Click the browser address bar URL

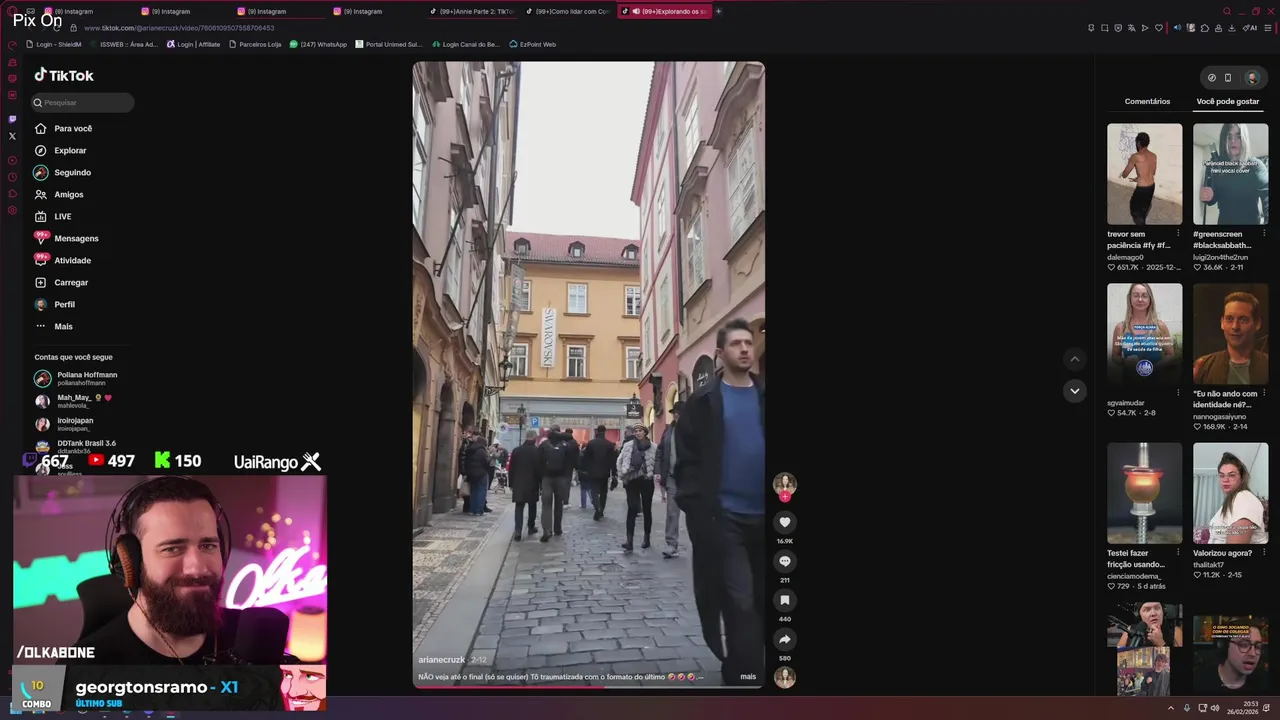pos(179,28)
